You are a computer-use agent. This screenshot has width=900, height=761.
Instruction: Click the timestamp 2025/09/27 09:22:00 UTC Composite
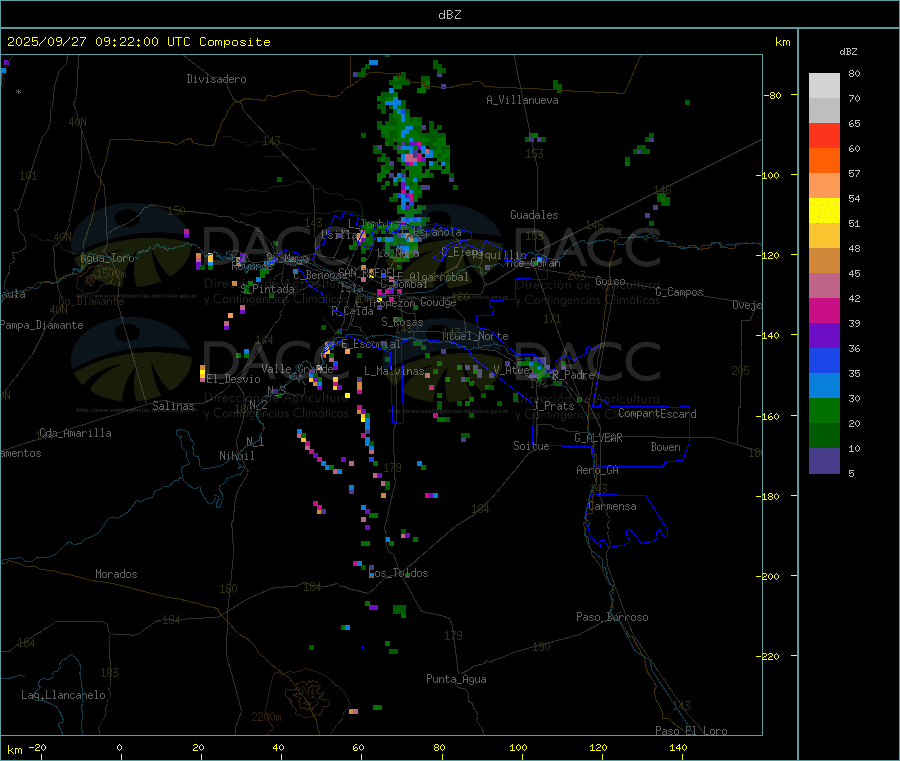(138, 42)
